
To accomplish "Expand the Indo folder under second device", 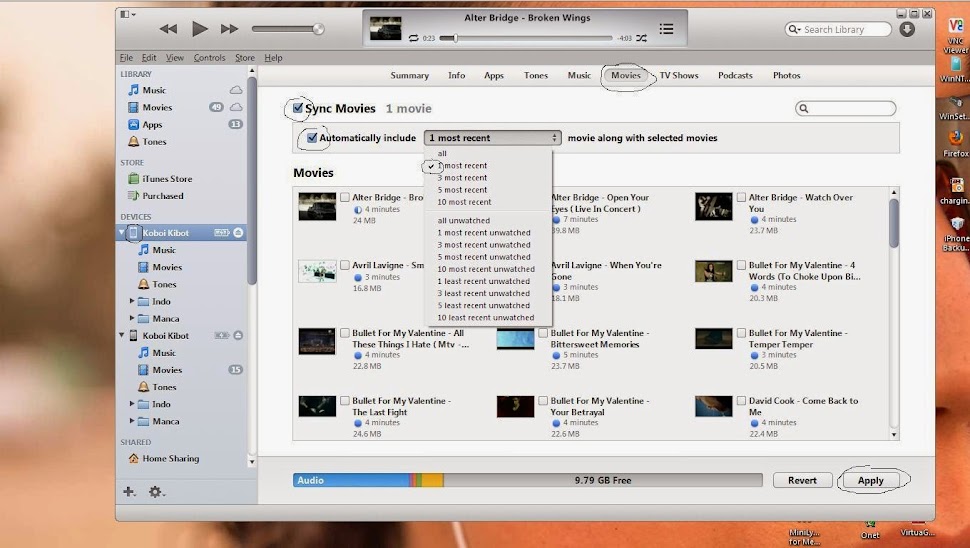I will (132, 404).
